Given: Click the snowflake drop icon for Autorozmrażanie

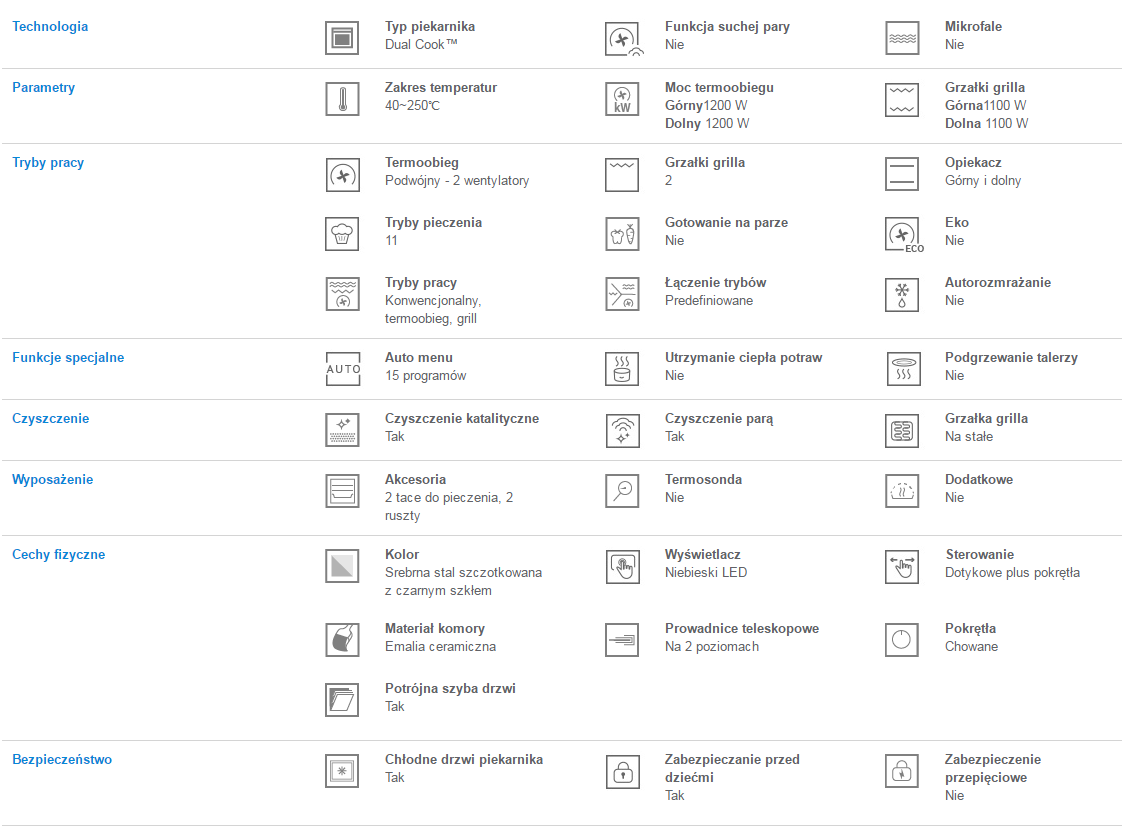Looking at the screenshot, I should (x=902, y=294).
